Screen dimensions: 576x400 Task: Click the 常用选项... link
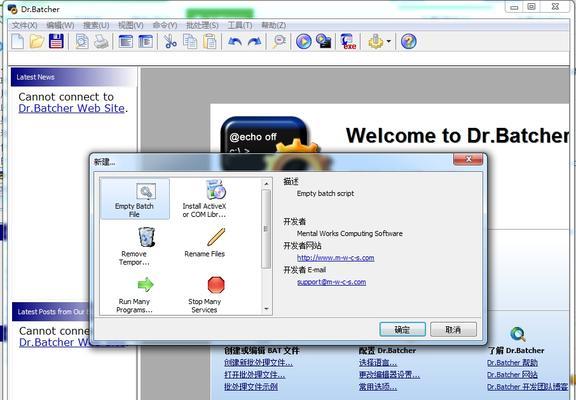click(378, 387)
